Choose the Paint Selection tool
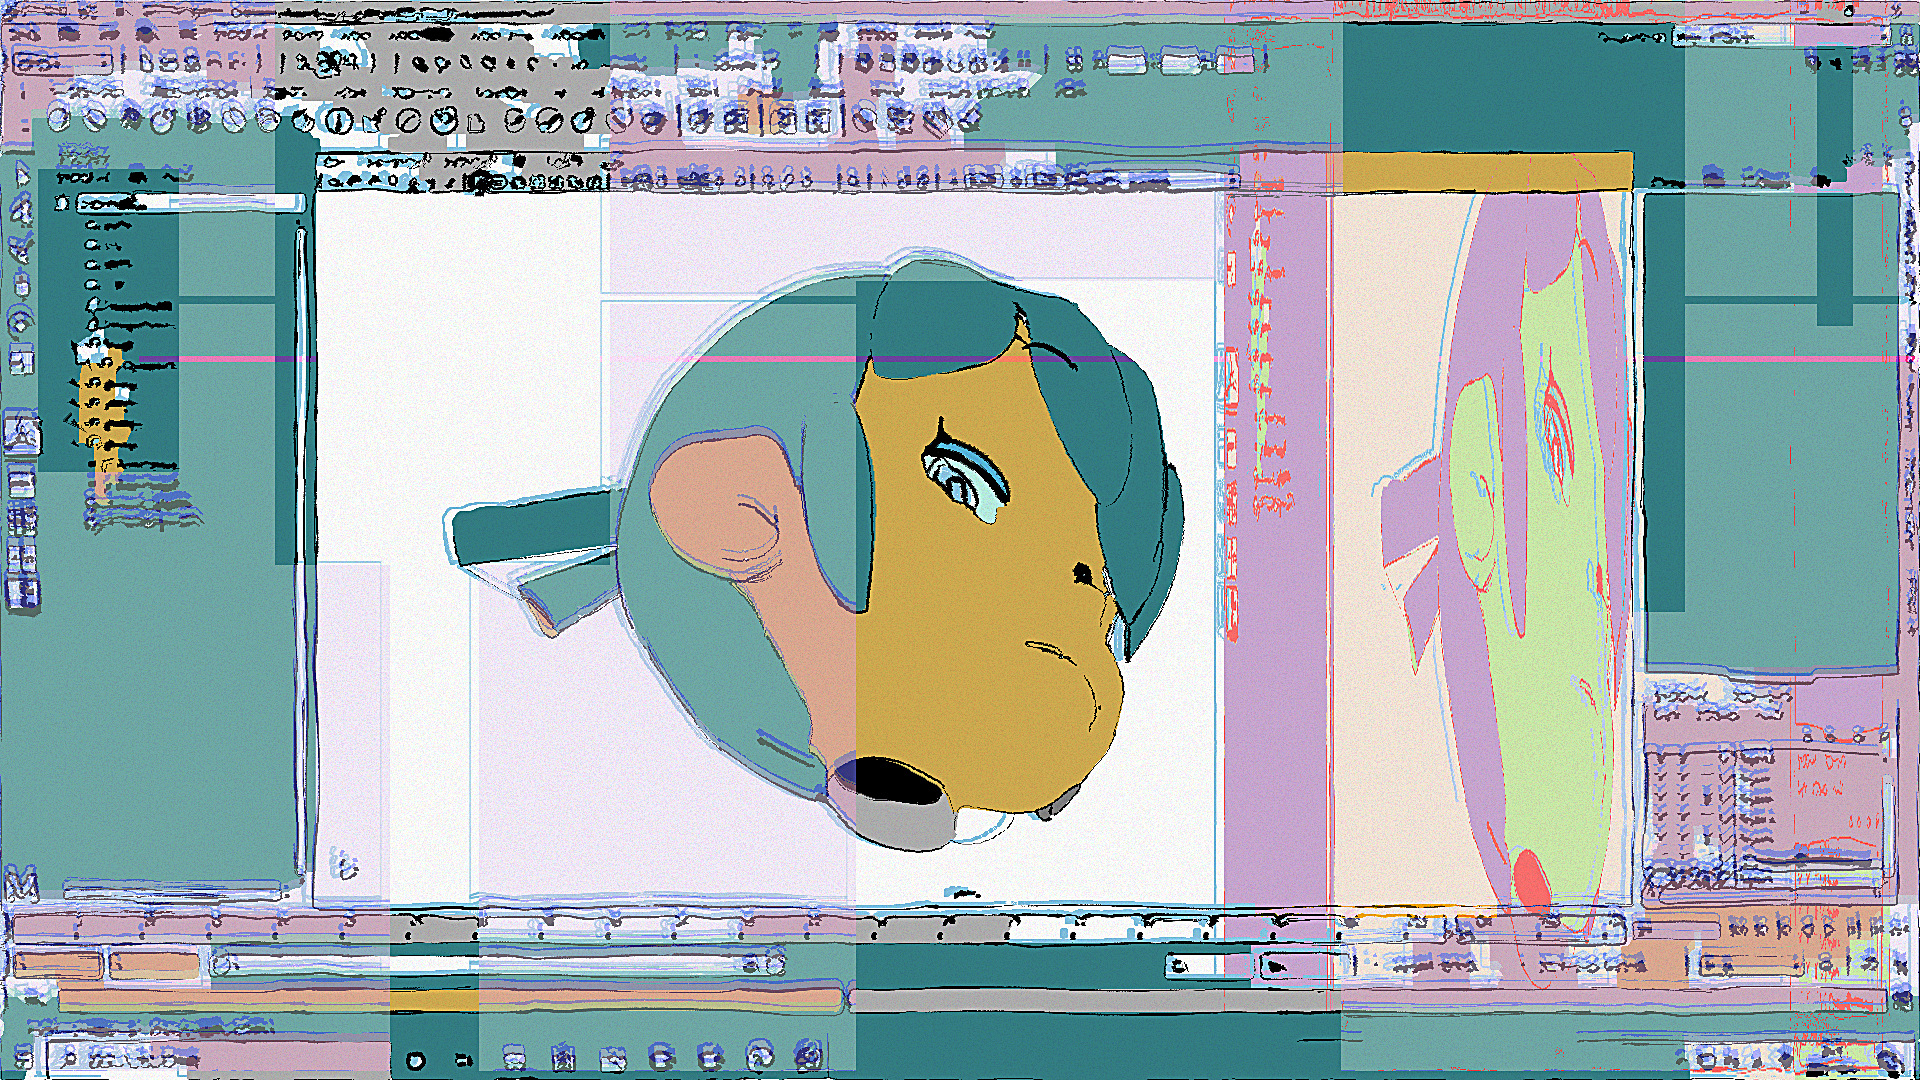This screenshot has width=1920, height=1080. [22, 248]
